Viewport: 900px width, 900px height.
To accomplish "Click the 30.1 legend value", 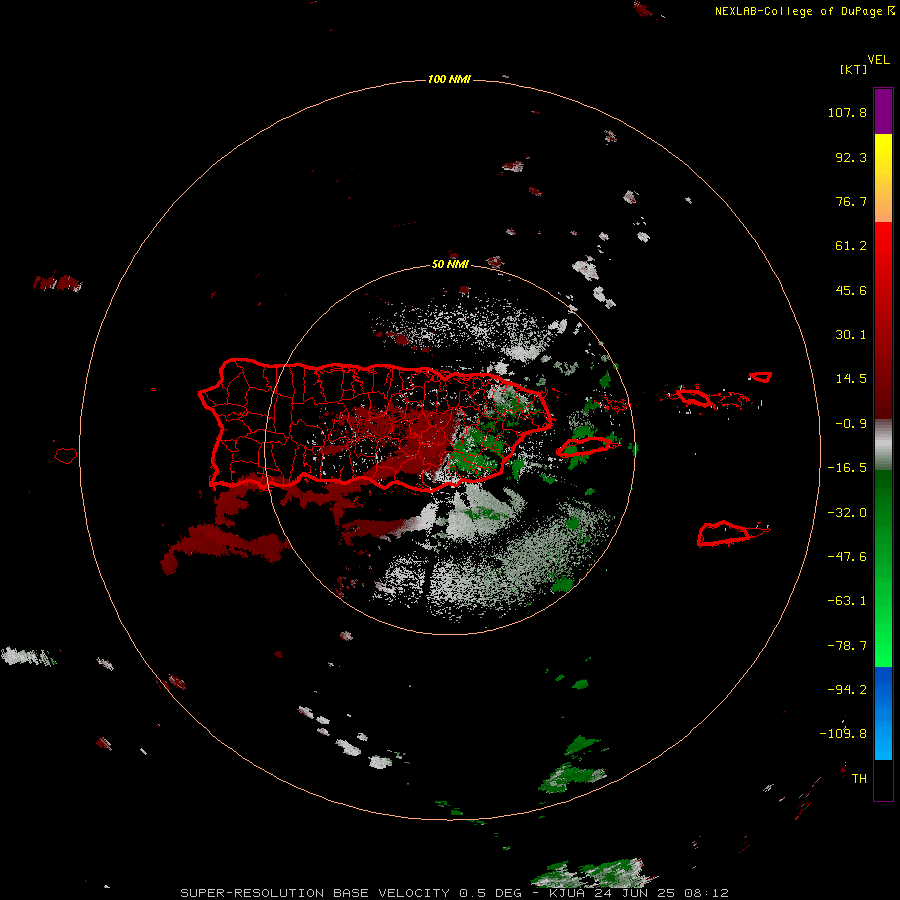I will coord(851,335).
